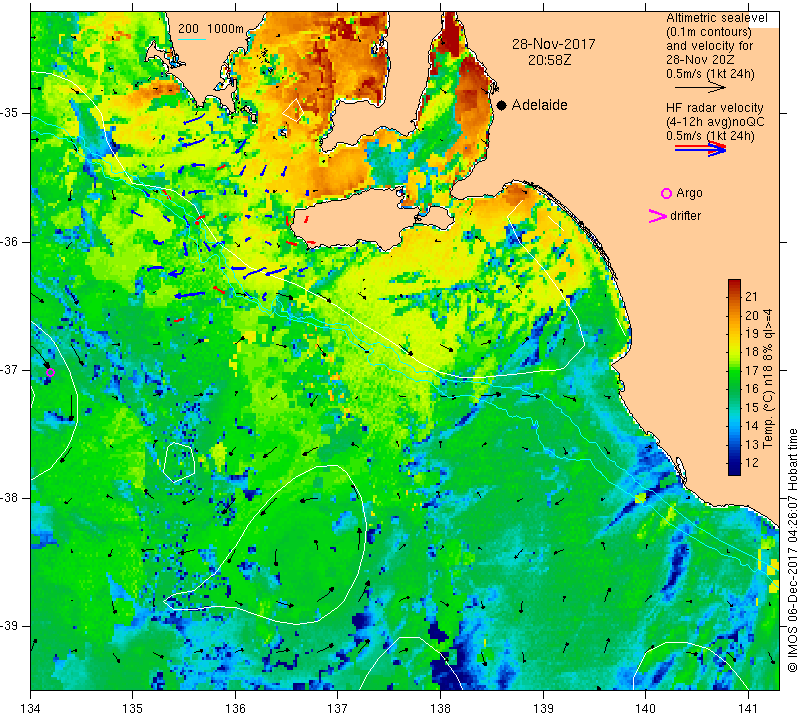Screen dimensions: 800x720
Task: Click the 'HF radar velocity' legend heading
Action: coord(714,108)
